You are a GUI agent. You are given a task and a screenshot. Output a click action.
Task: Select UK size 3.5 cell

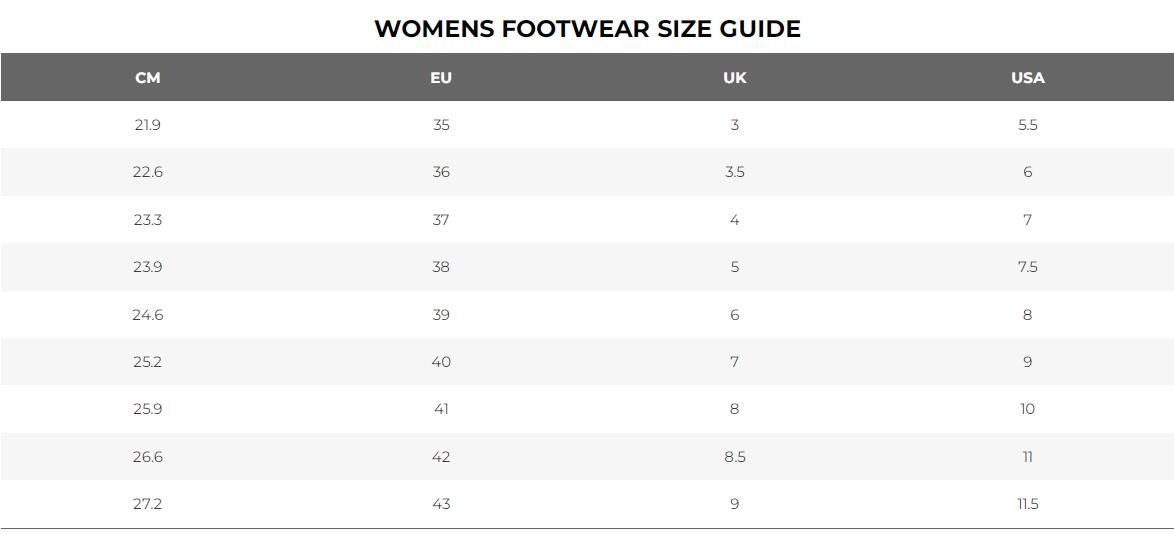(x=734, y=172)
